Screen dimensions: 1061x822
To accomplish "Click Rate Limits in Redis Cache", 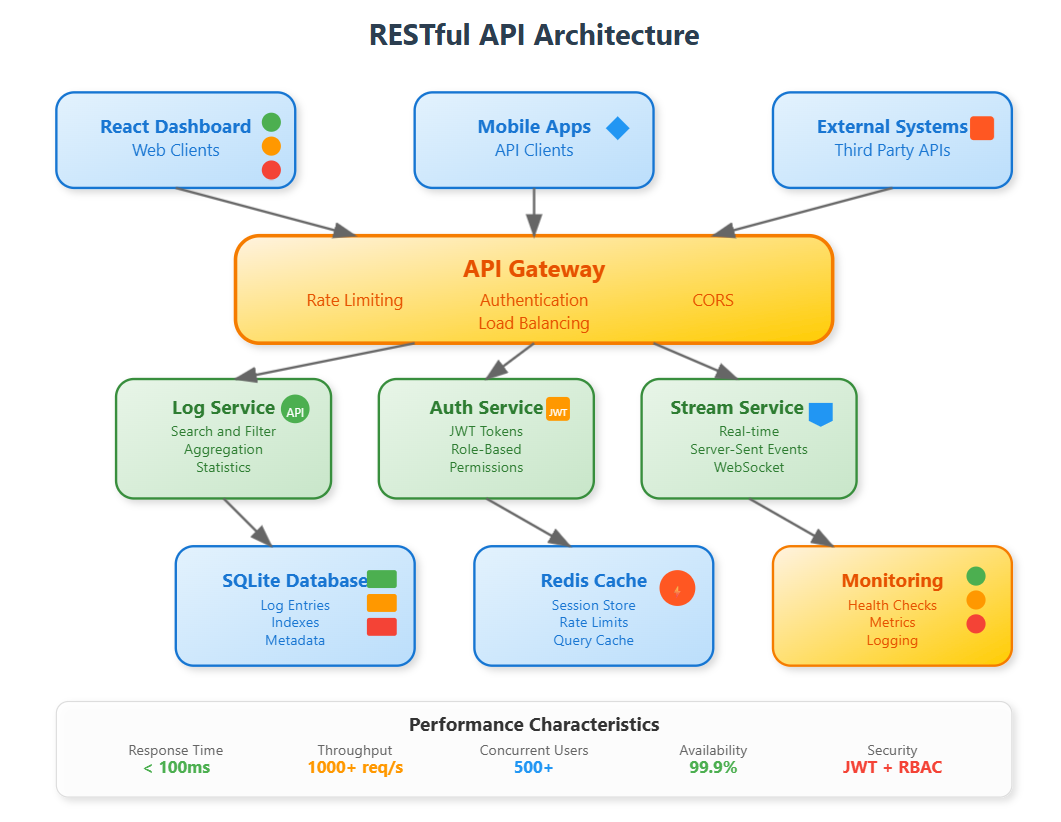I will tap(593, 622).
